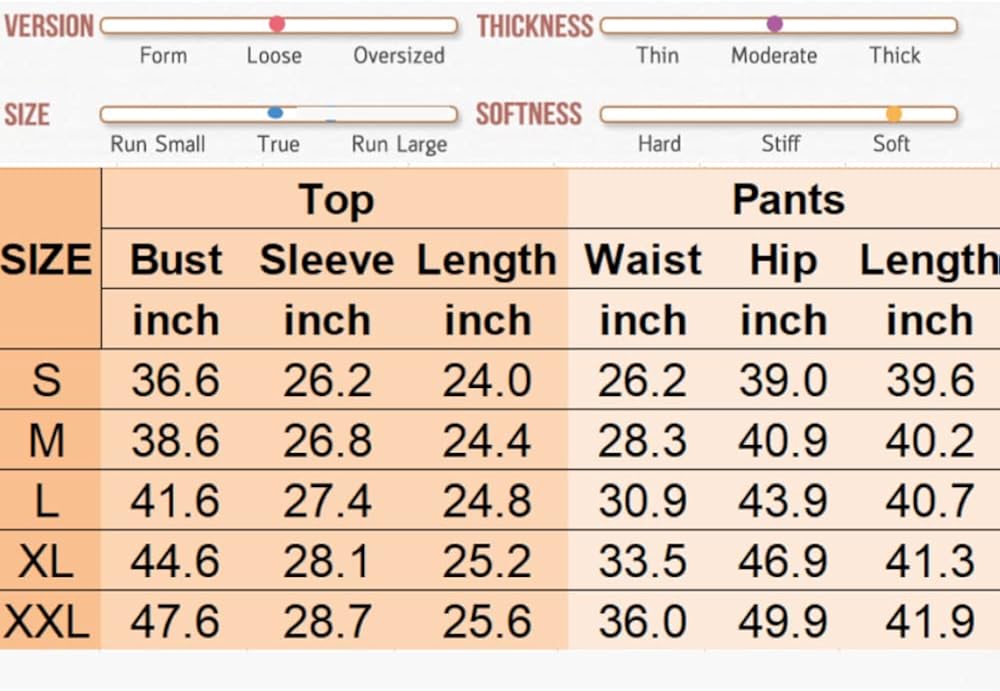Click the purple Thickness slider dot
The image size is (1000, 691).
[774, 24]
